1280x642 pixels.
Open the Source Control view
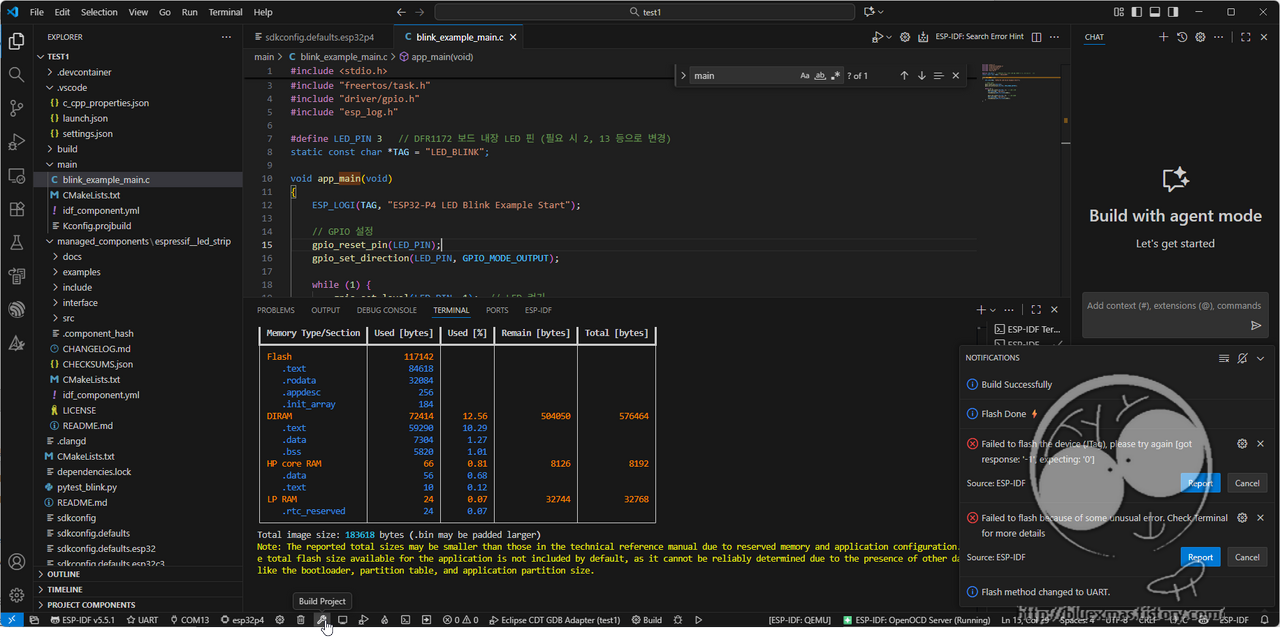click(16, 108)
